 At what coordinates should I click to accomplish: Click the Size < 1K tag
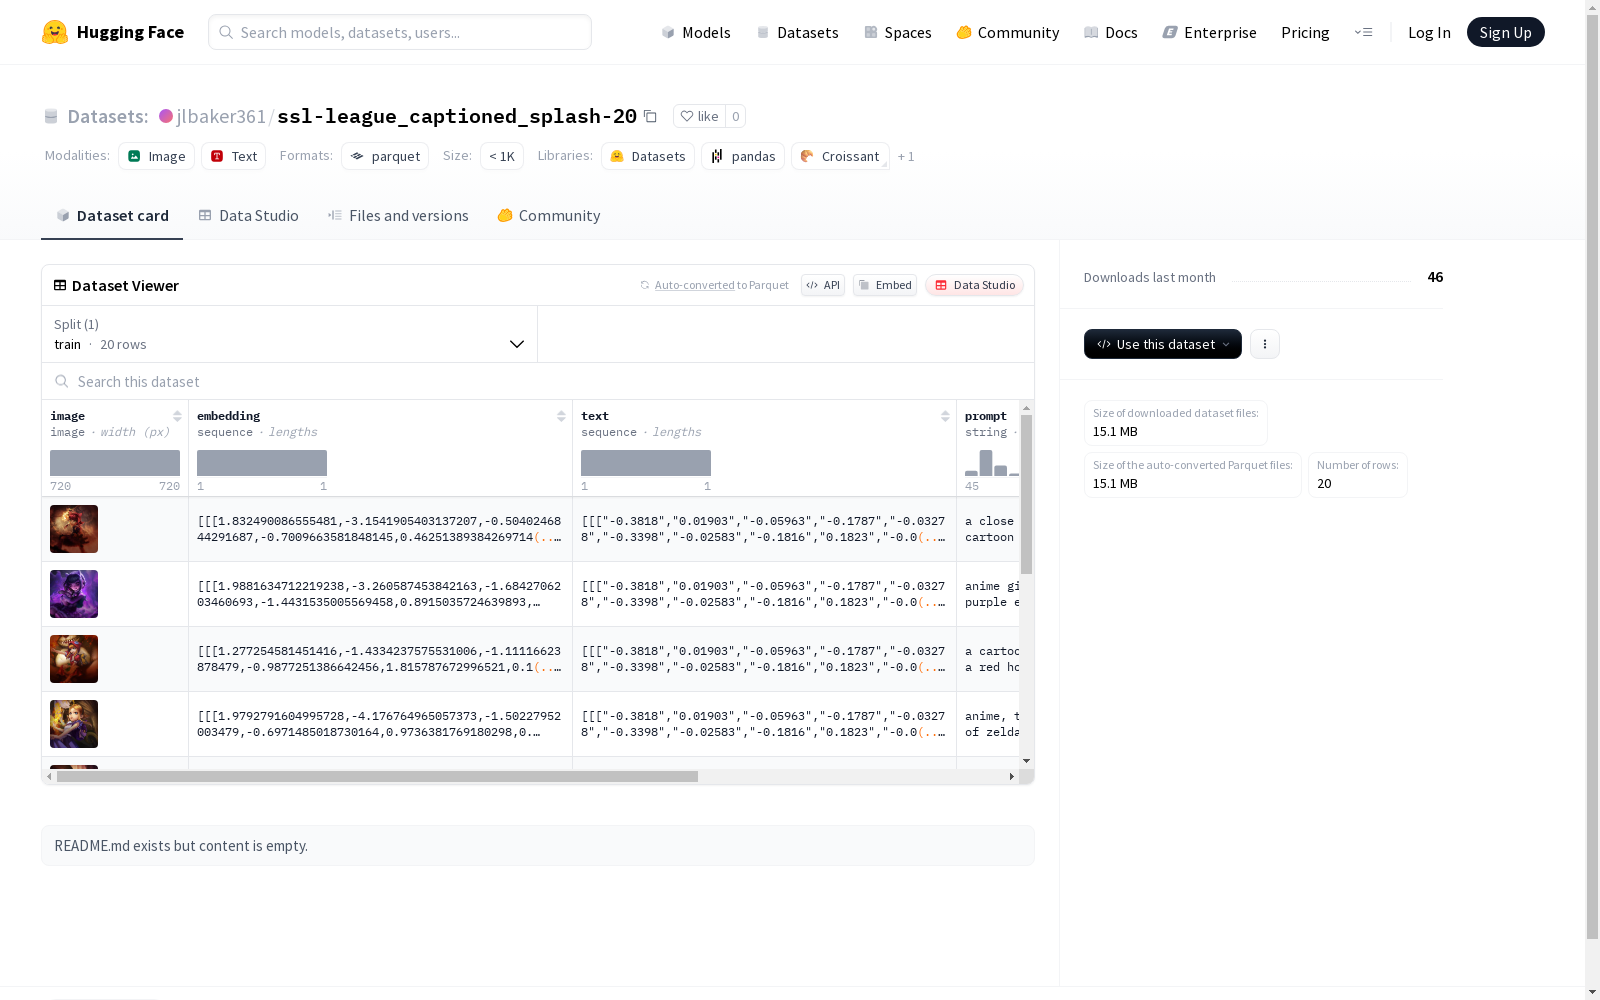pos(502,156)
